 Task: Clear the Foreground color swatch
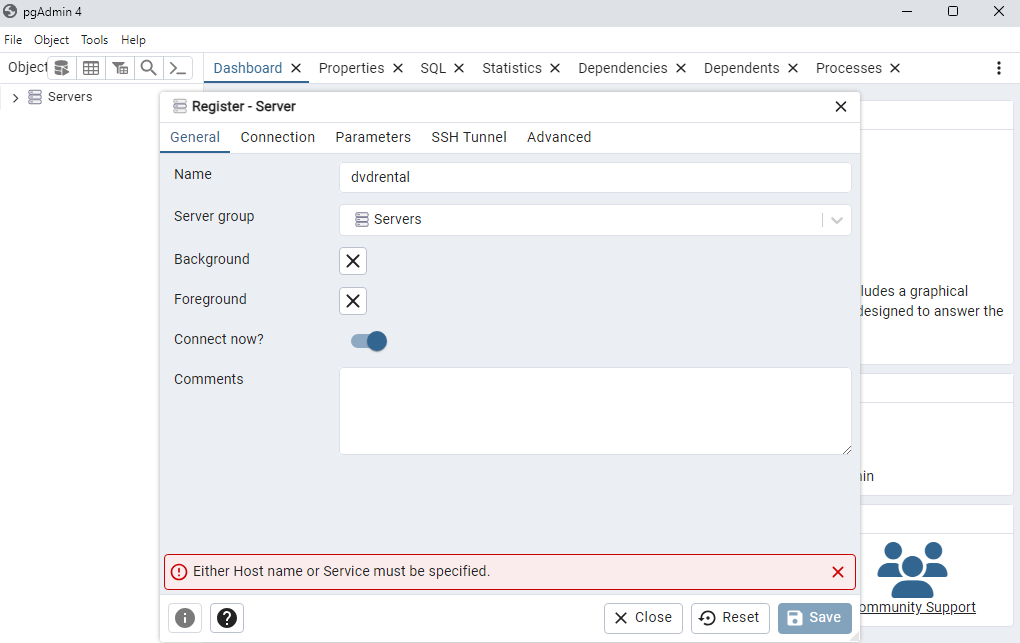[353, 301]
